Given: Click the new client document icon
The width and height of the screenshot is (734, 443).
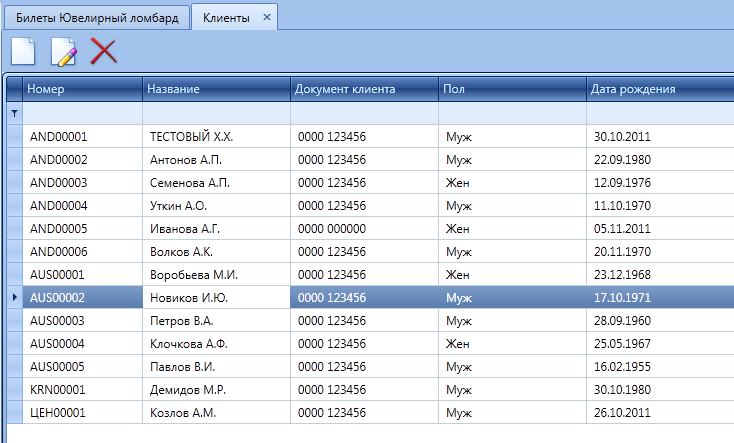Looking at the screenshot, I should coord(22,51).
